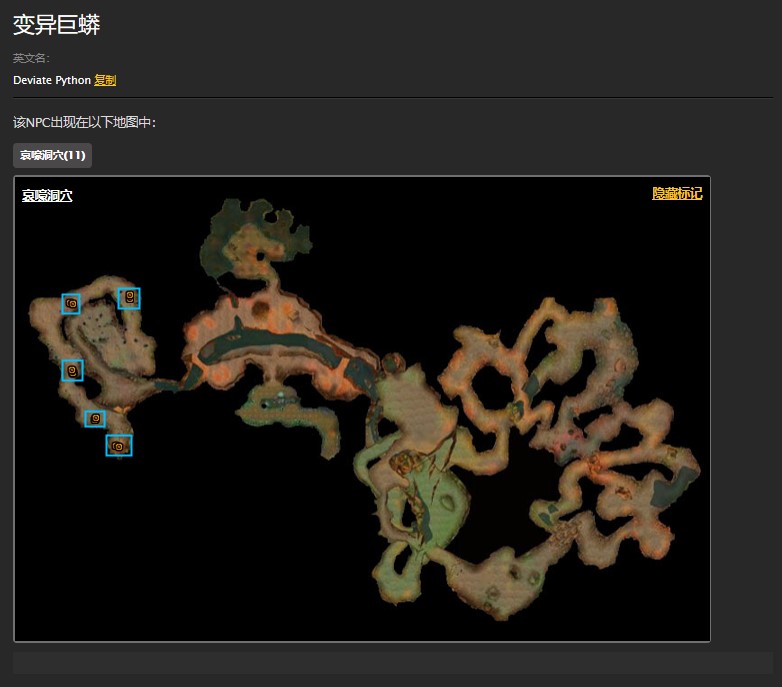Click the leftmost upper python spawn marker
Viewport: 782px width, 687px height.
coord(71,303)
